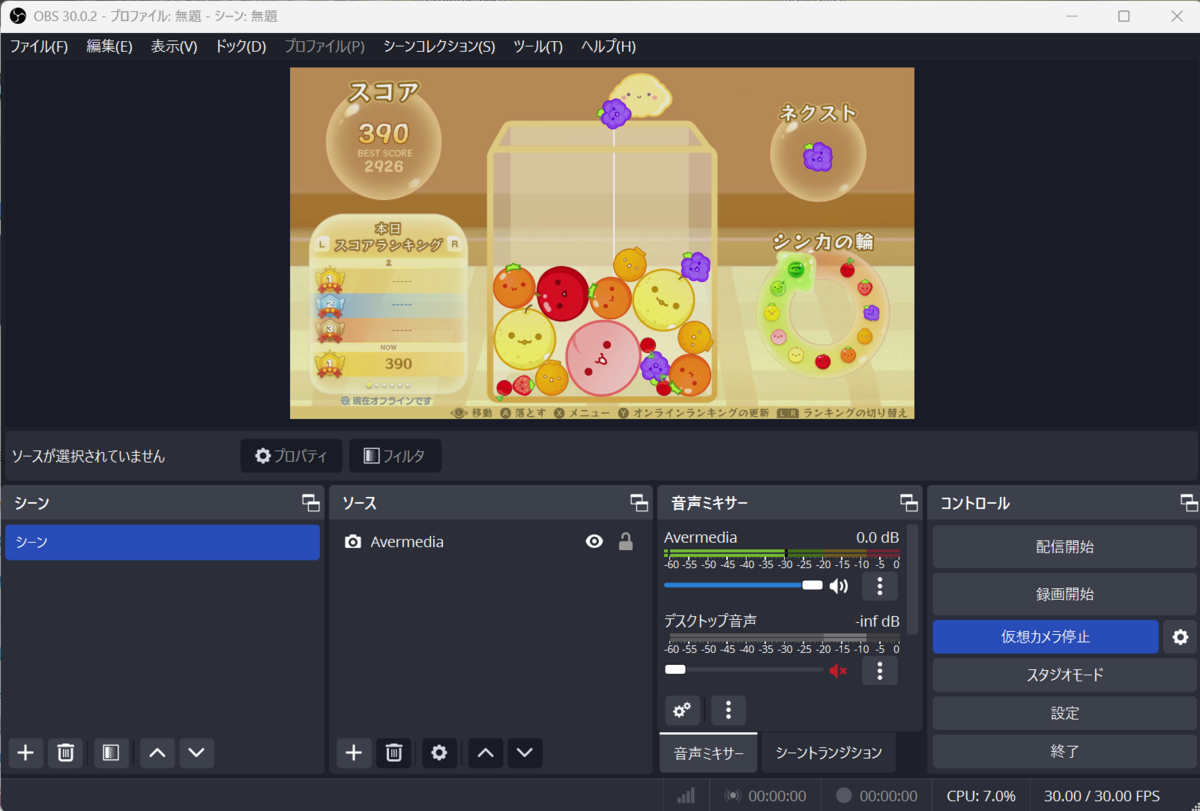Image resolution: width=1200 pixels, height=811 pixels.
Task: Open Avermedia audio channel options menu
Action: [x=880, y=585]
